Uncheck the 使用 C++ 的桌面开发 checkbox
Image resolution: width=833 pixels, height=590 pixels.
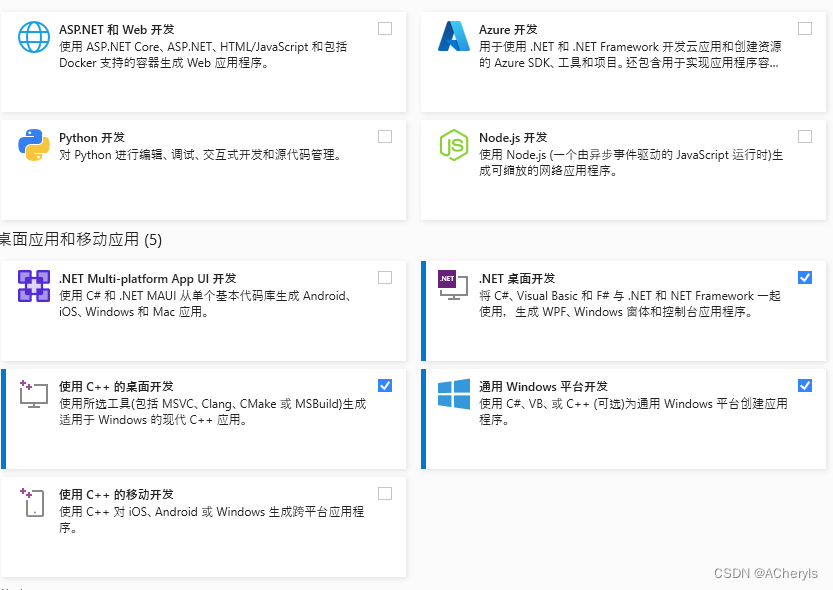click(385, 385)
